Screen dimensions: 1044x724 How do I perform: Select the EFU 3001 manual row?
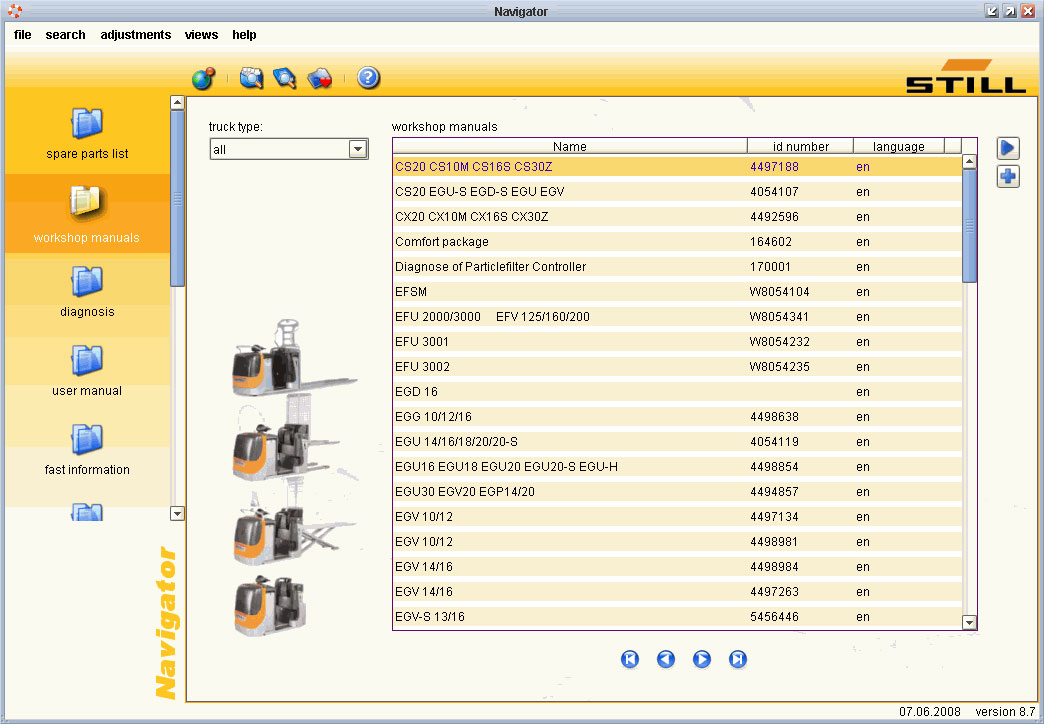(x=677, y=342)
